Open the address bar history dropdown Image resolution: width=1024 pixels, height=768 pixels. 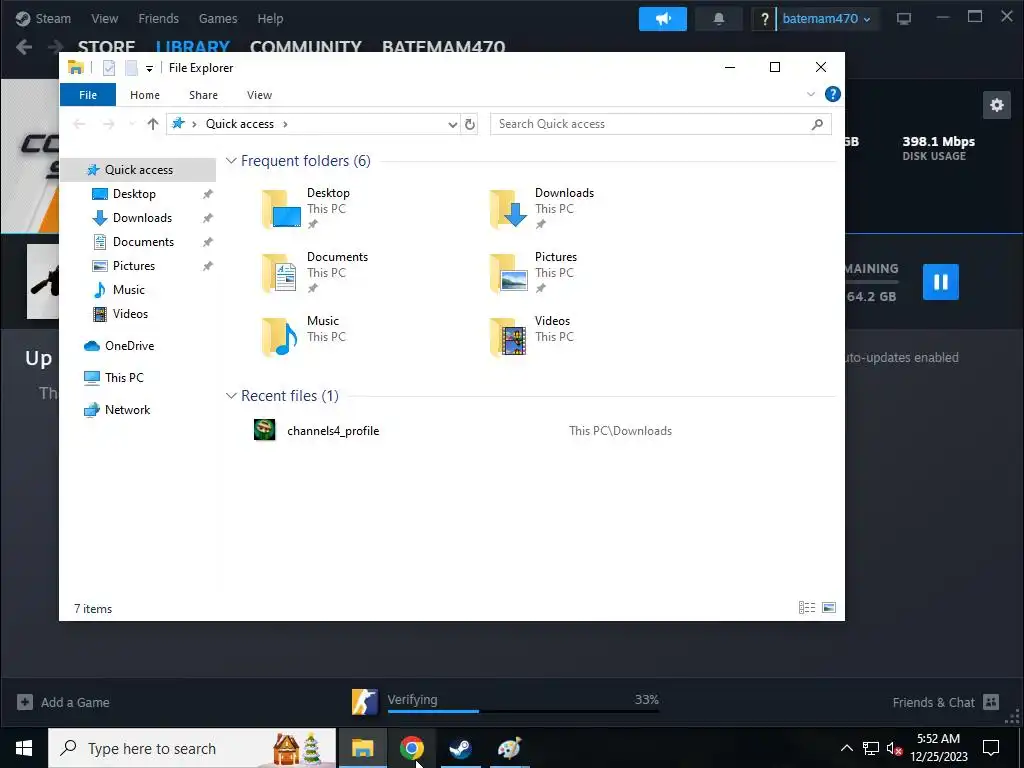coord(453,124)
